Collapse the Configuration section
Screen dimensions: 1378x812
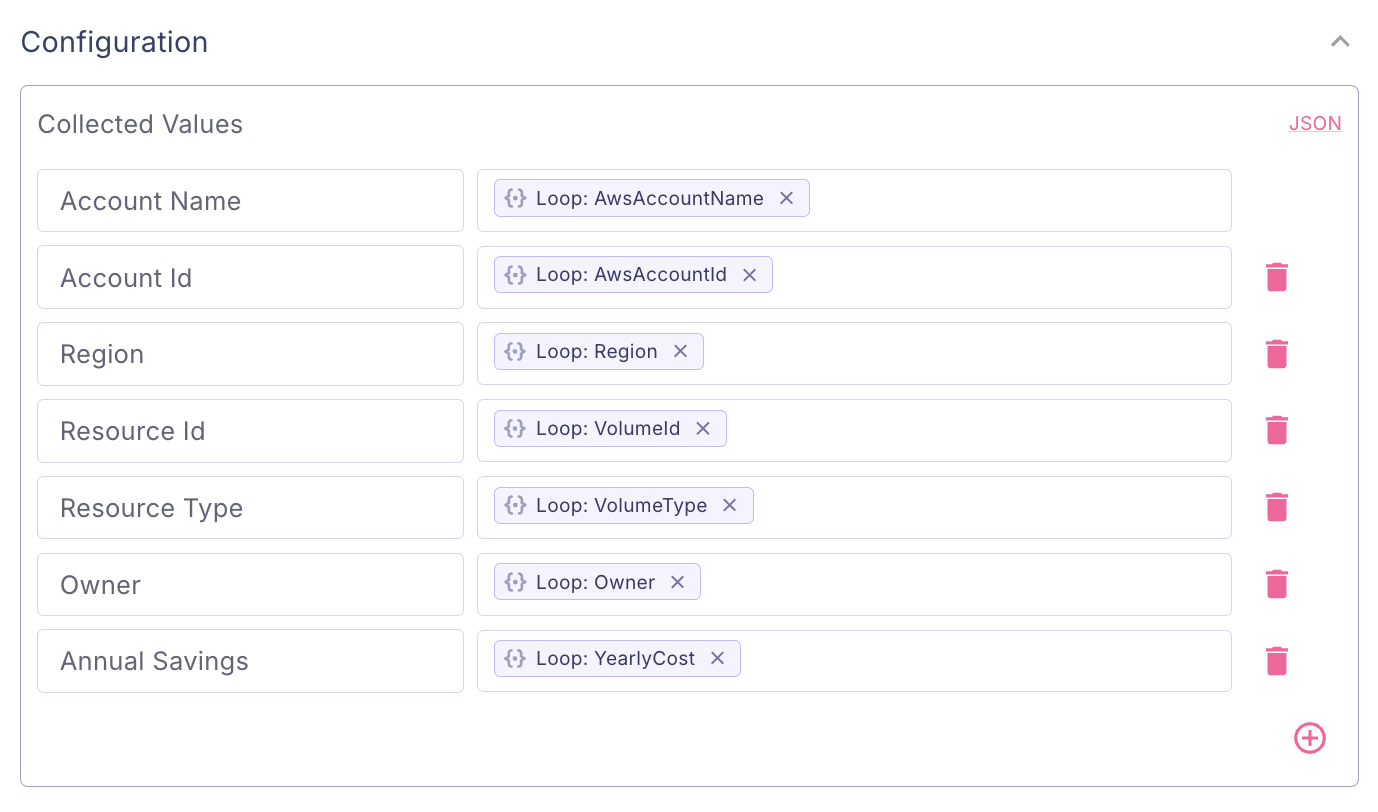point(1339,42)
